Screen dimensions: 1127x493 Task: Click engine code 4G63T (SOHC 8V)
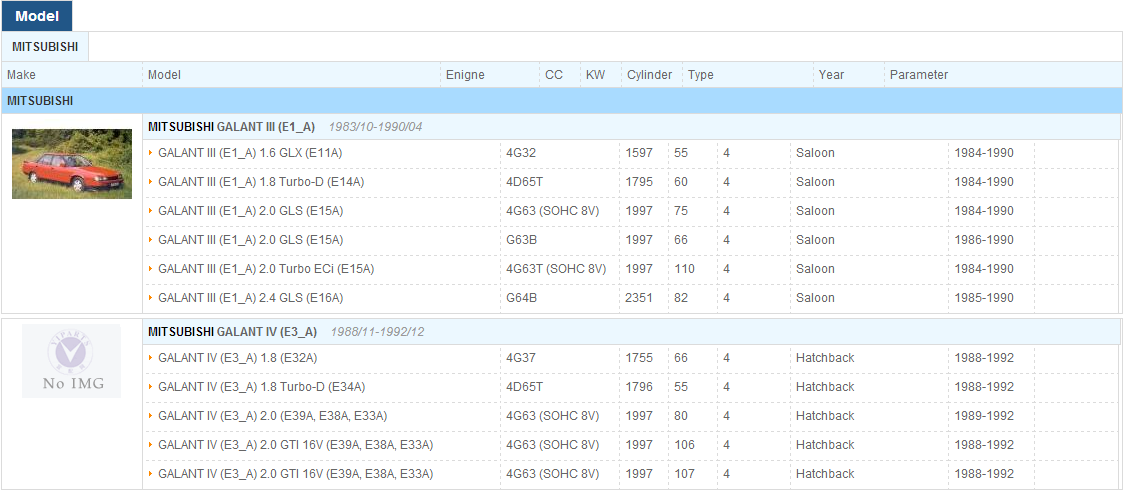(x=556, y=269)
